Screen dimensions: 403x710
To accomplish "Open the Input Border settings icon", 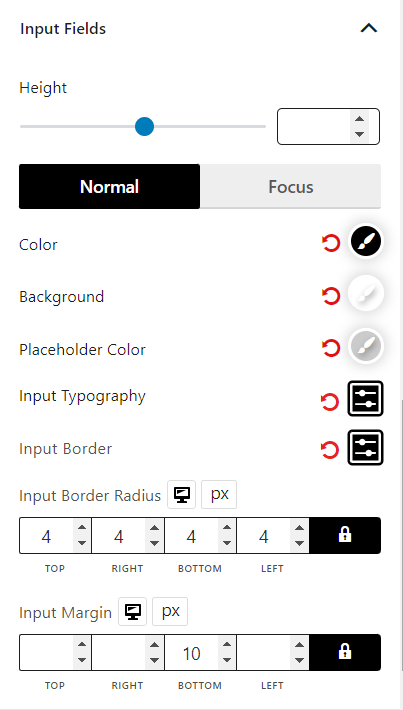I will click(x=365, y=447).
